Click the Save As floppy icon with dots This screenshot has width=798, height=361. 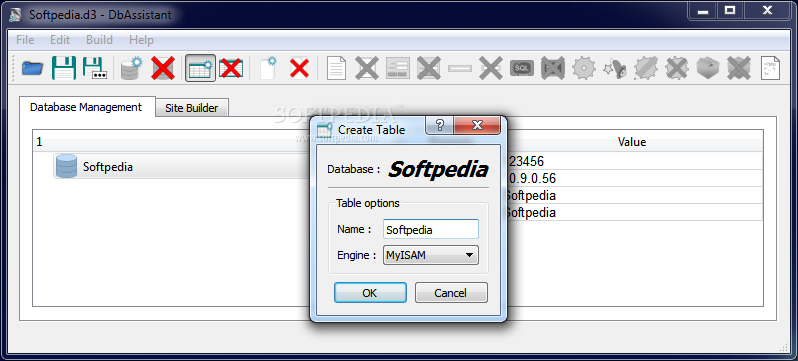pyautogui.click(x=95, y=68)
